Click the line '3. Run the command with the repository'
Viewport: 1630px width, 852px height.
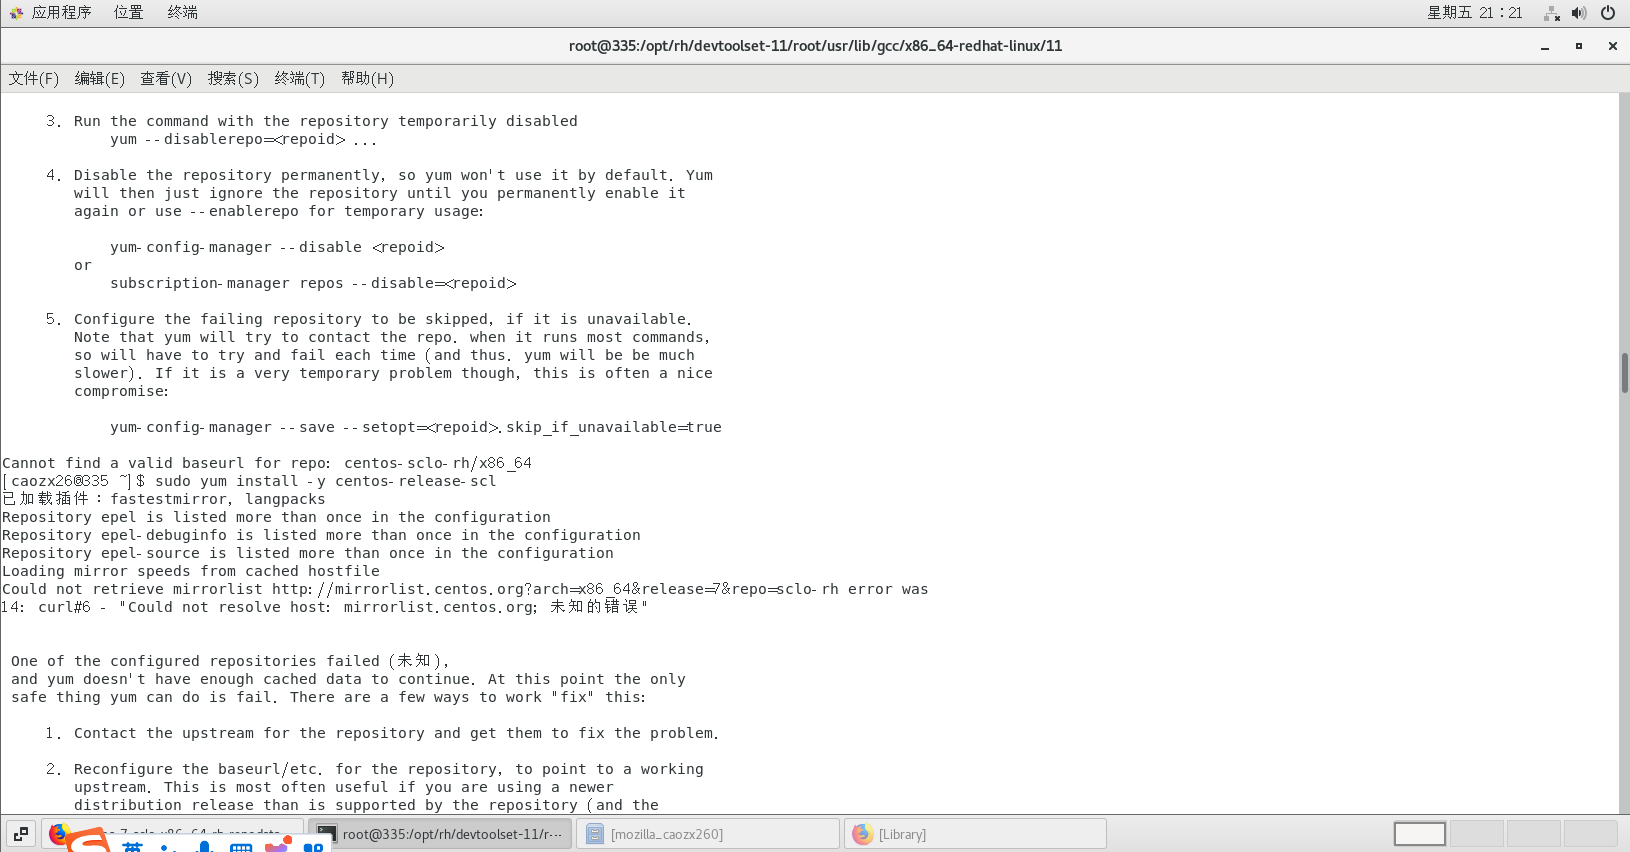pos(311,121)
